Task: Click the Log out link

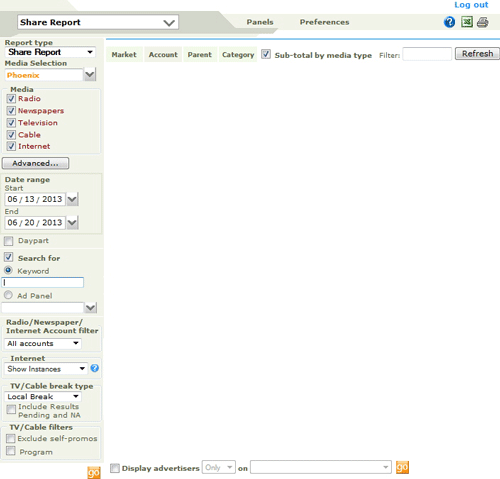Action: tap(471, 5)
